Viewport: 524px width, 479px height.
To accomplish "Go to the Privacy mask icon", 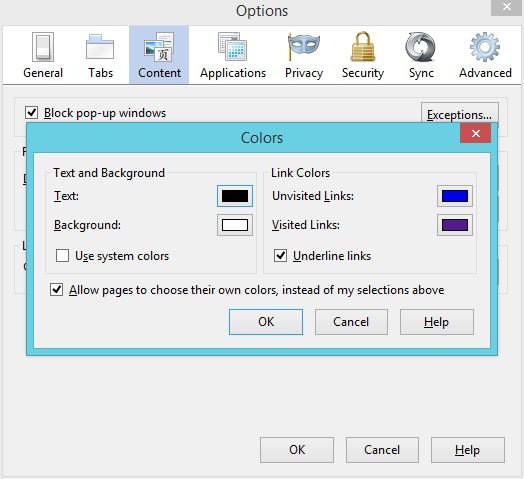I will coord(304,46).
